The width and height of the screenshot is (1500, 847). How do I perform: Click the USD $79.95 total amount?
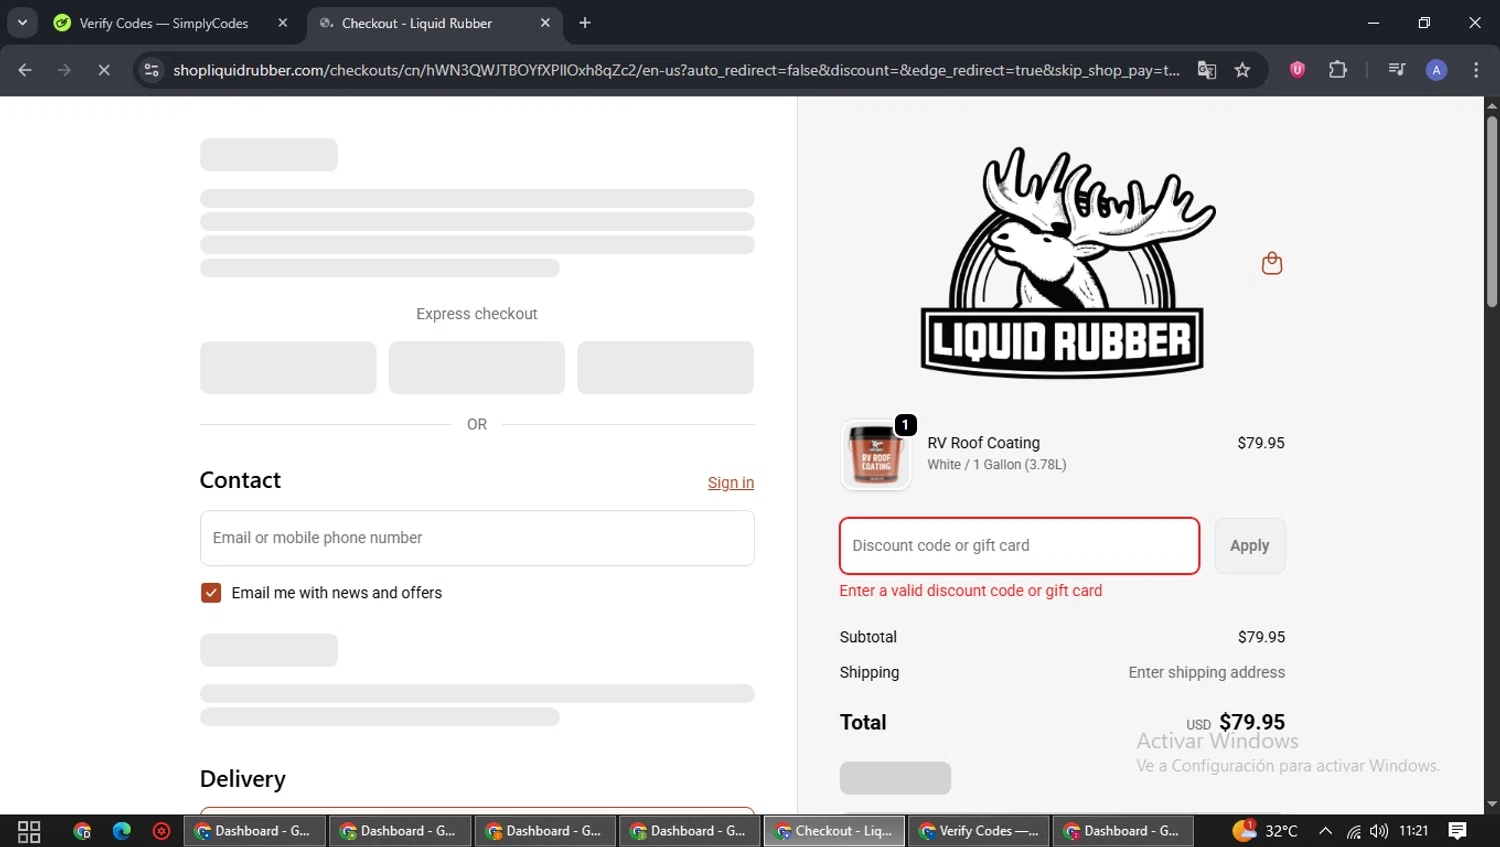coord(1235,722)
